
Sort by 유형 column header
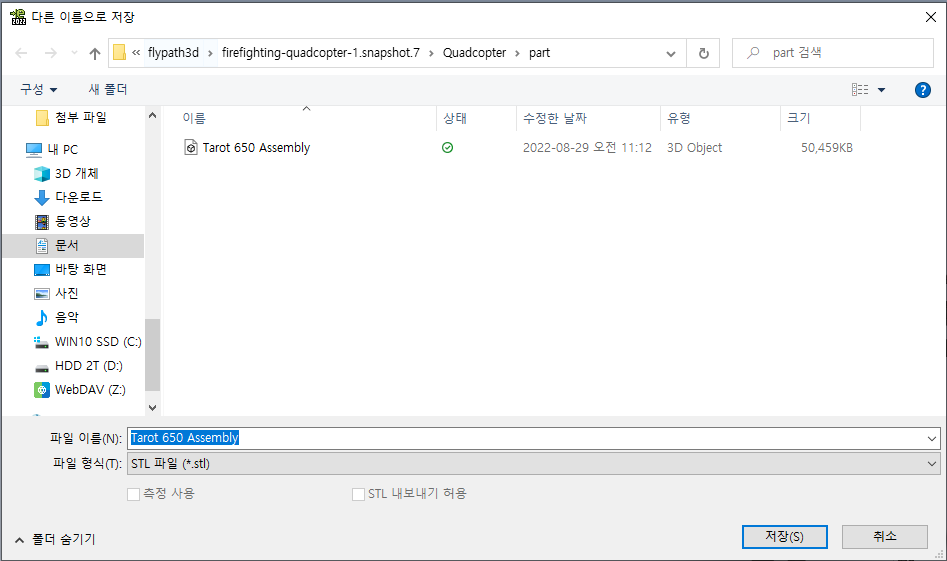point(678,118)
